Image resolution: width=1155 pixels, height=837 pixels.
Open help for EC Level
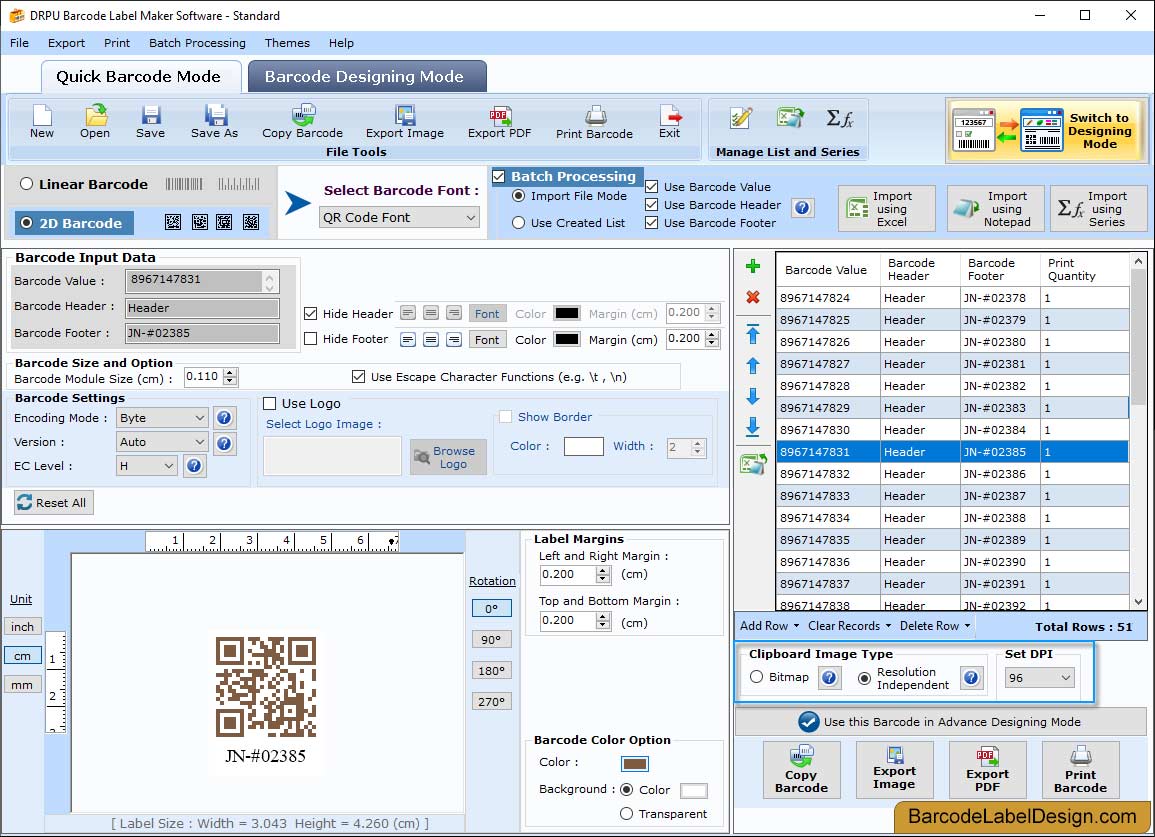coord(194,466)
